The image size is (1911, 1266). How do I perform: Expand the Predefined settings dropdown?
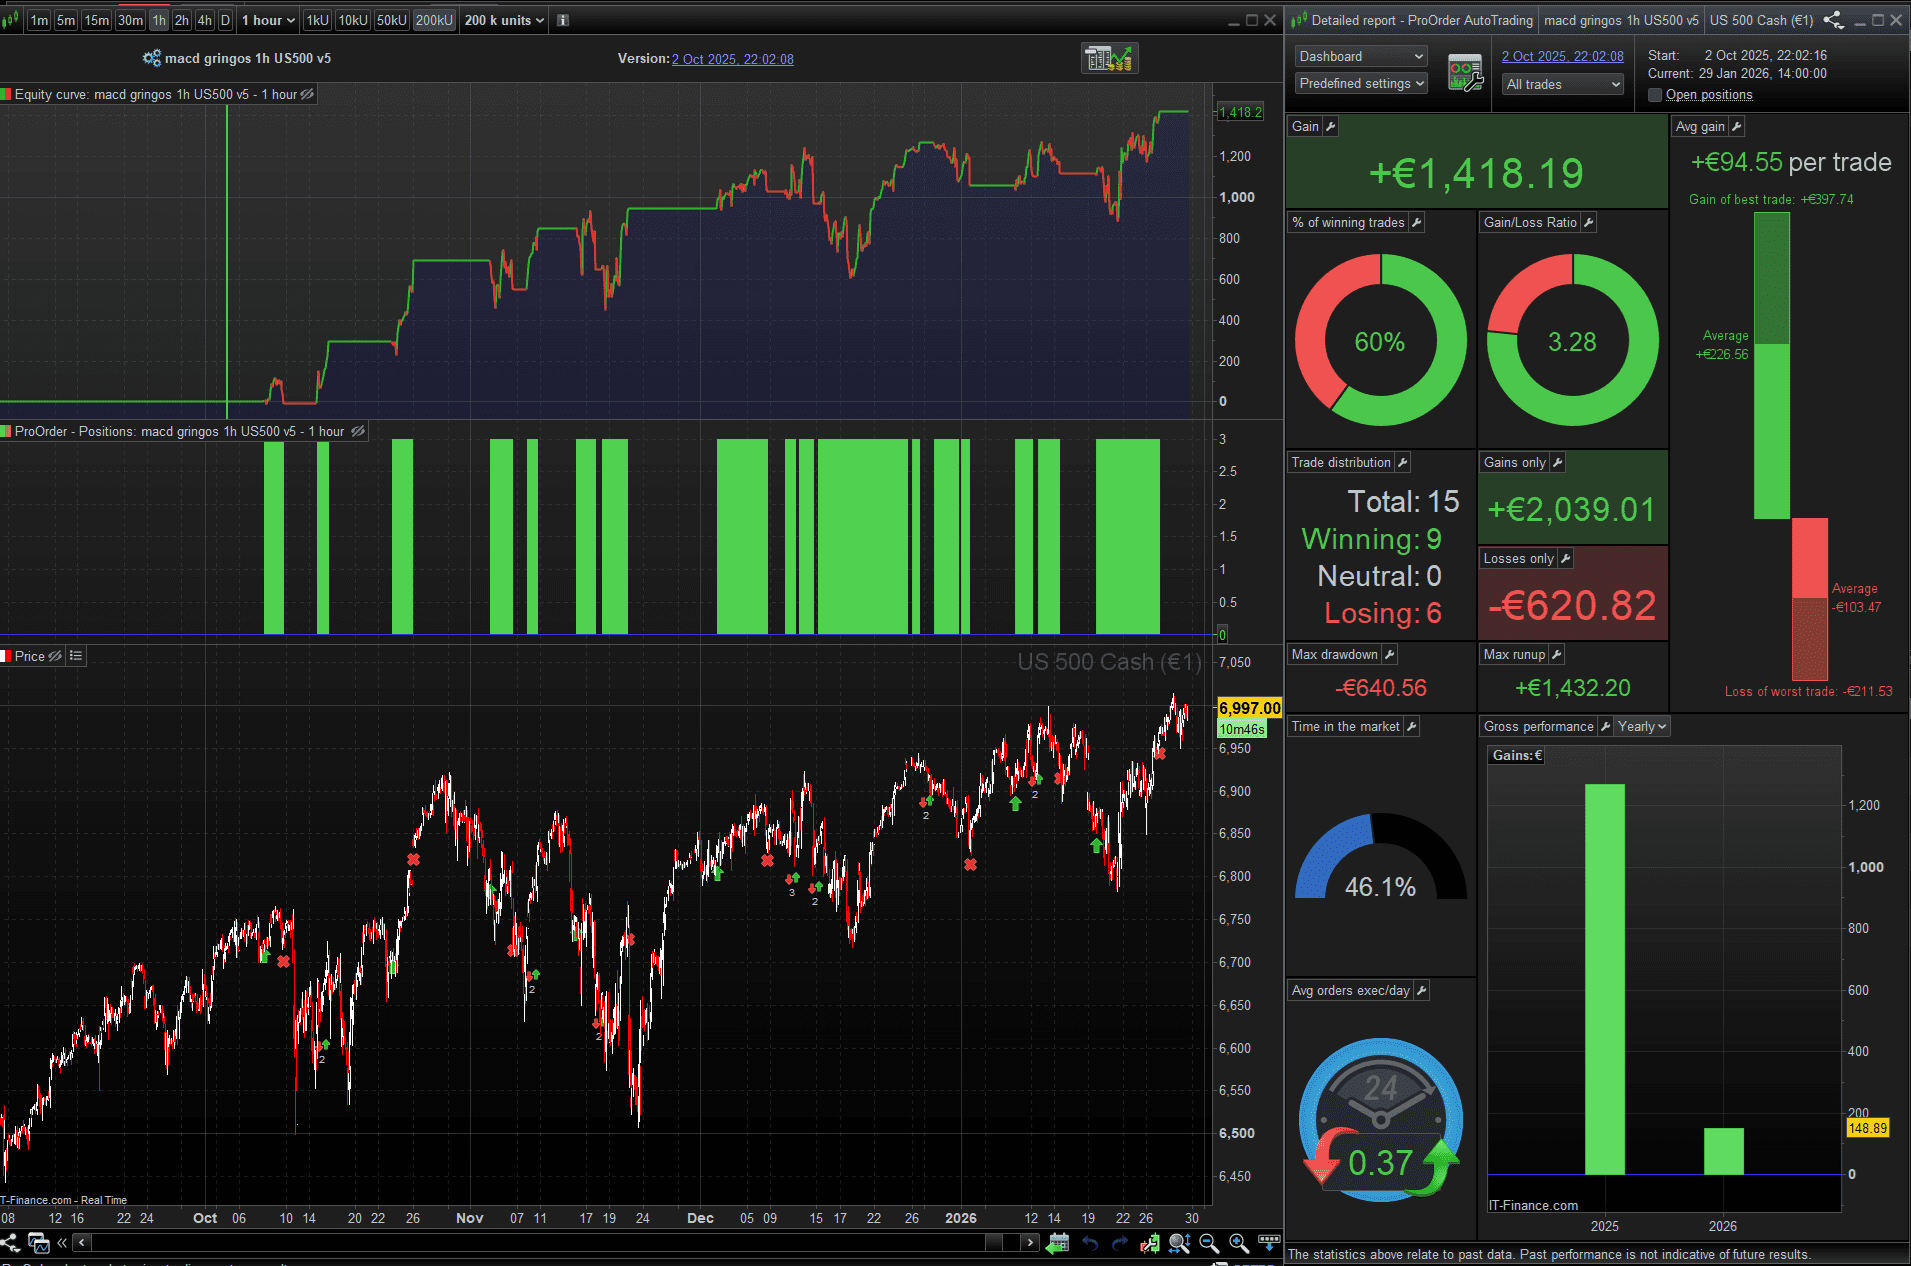tap(1361, 84)
